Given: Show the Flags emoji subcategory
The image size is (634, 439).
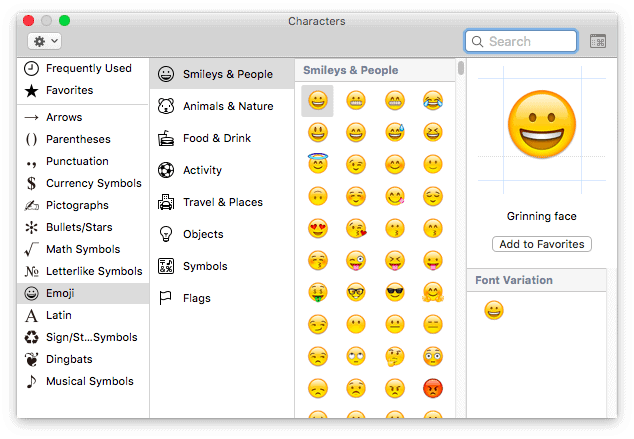Looking at the screenshot, I should pos(196,298).
